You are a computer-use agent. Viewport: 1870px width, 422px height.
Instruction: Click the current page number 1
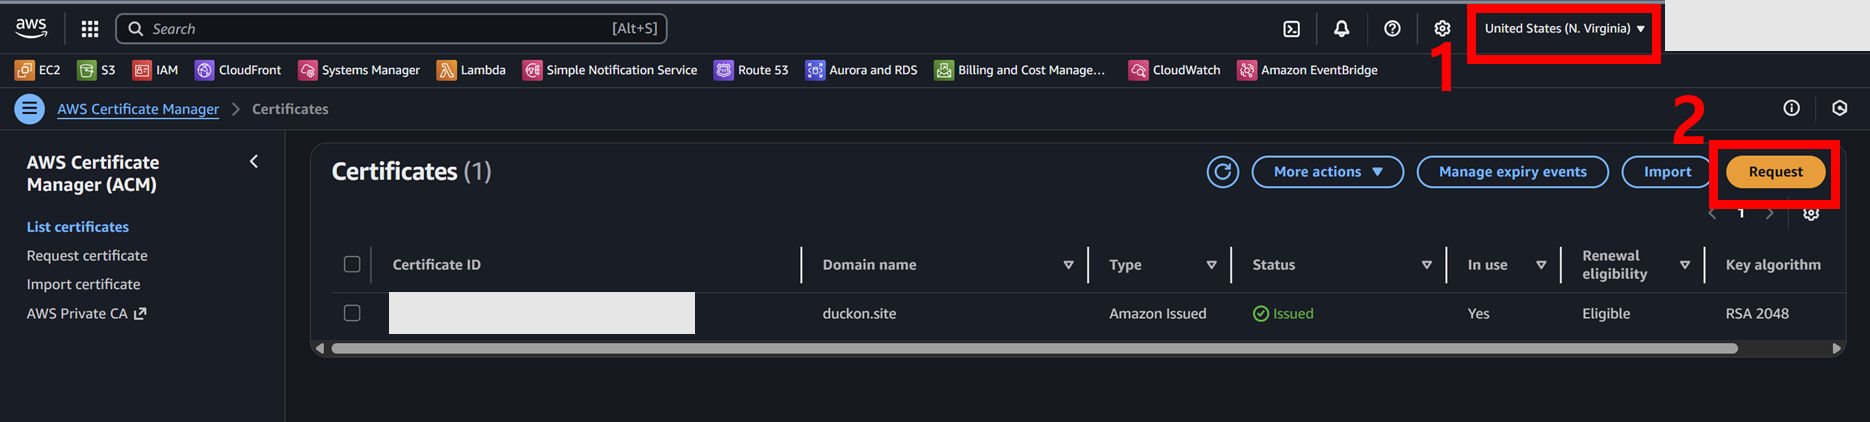click(1741, 213)
